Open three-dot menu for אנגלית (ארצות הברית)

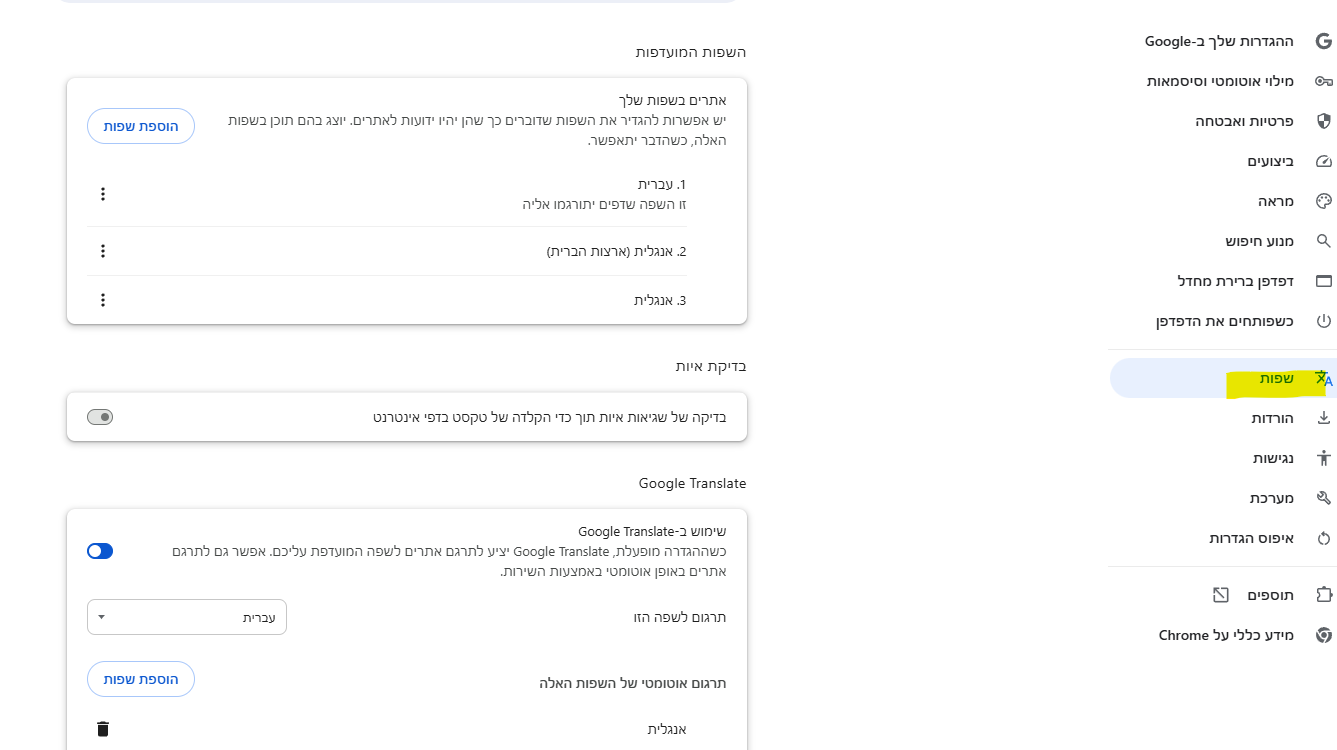[x=102, y=251]
